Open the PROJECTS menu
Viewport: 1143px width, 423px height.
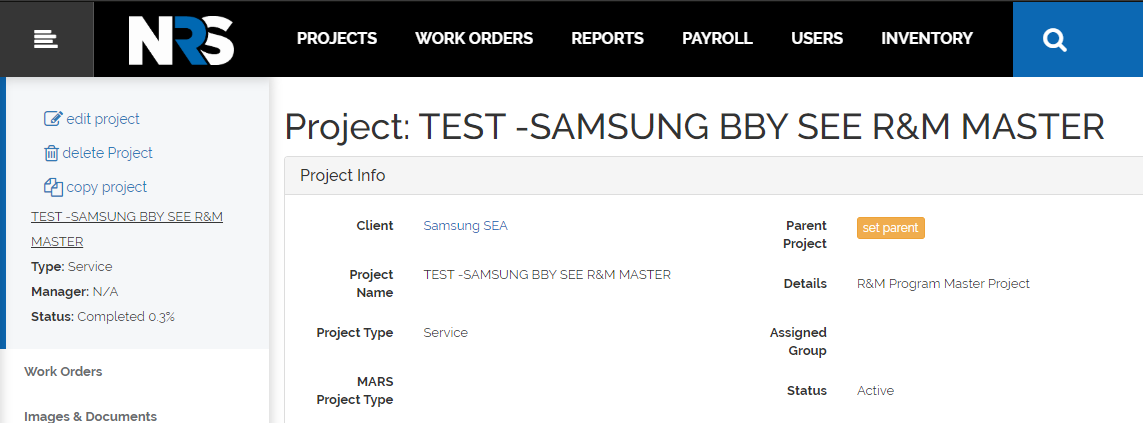[337, 39]
